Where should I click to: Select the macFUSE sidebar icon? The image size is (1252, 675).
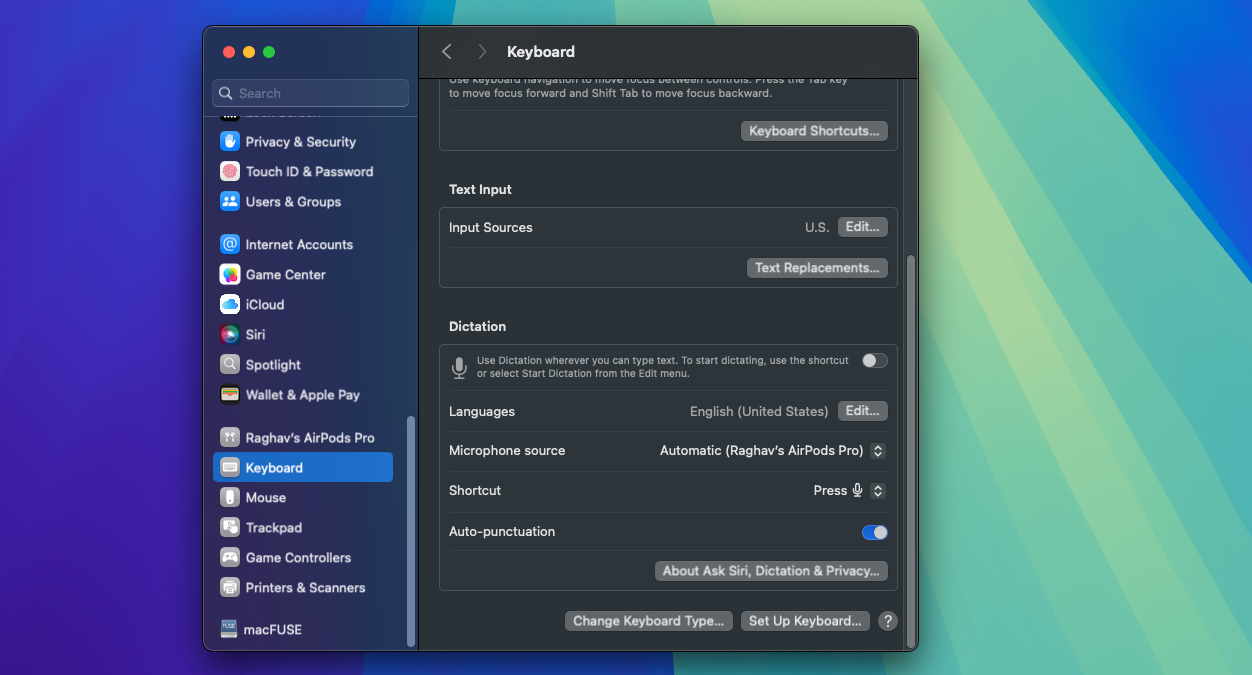230,629
